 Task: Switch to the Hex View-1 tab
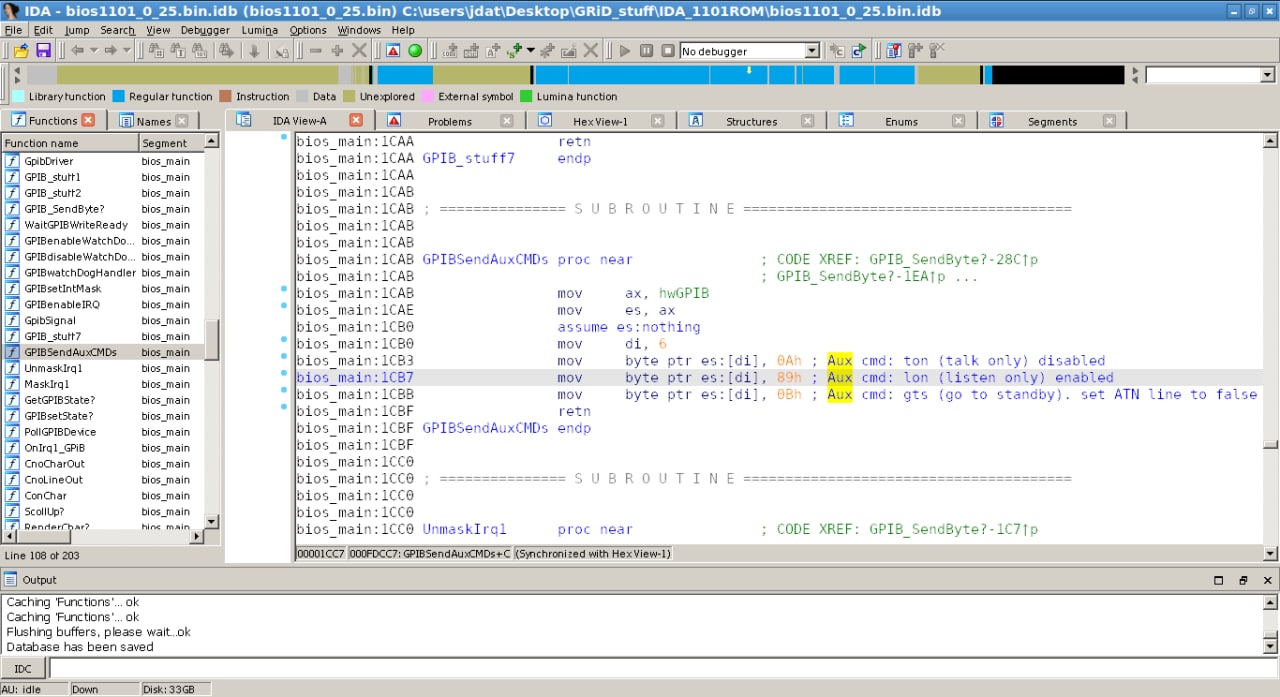pos(600,121)
